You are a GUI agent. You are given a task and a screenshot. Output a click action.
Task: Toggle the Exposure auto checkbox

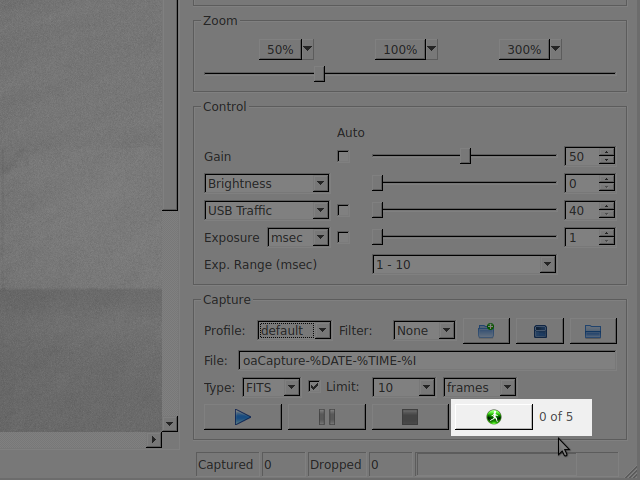tap(343, 237)
